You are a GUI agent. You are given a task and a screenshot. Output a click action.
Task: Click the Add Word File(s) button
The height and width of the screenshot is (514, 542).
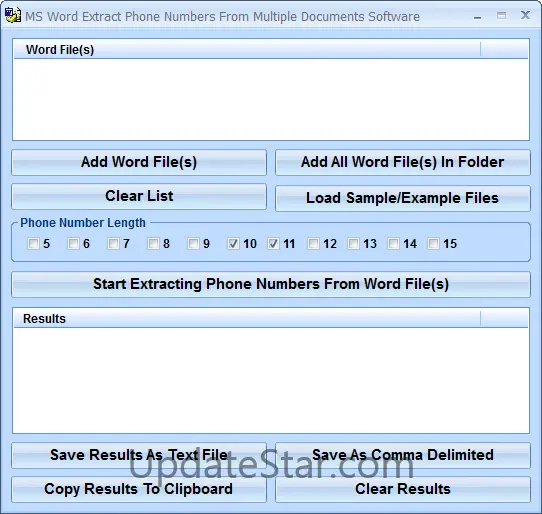[139, 162]
